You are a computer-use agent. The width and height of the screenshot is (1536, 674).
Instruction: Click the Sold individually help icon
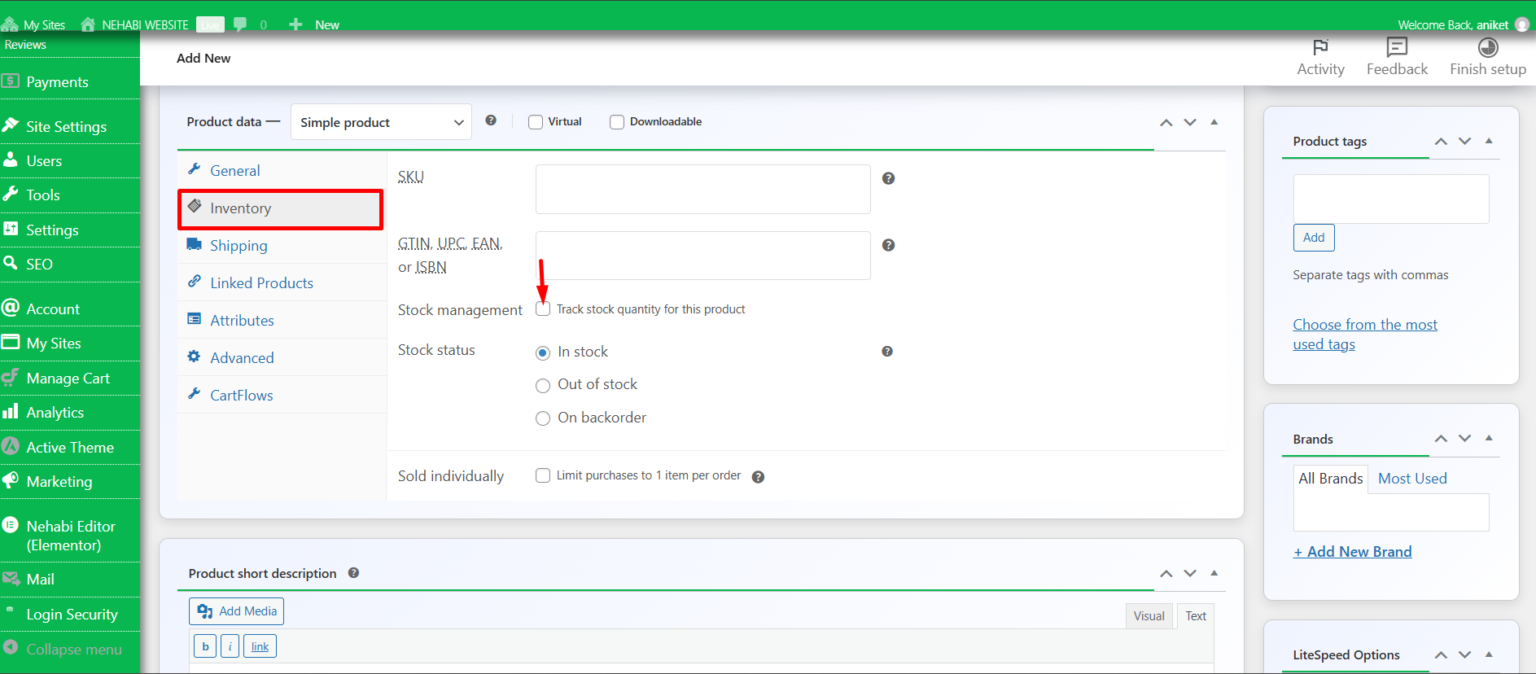coord(758,477)
